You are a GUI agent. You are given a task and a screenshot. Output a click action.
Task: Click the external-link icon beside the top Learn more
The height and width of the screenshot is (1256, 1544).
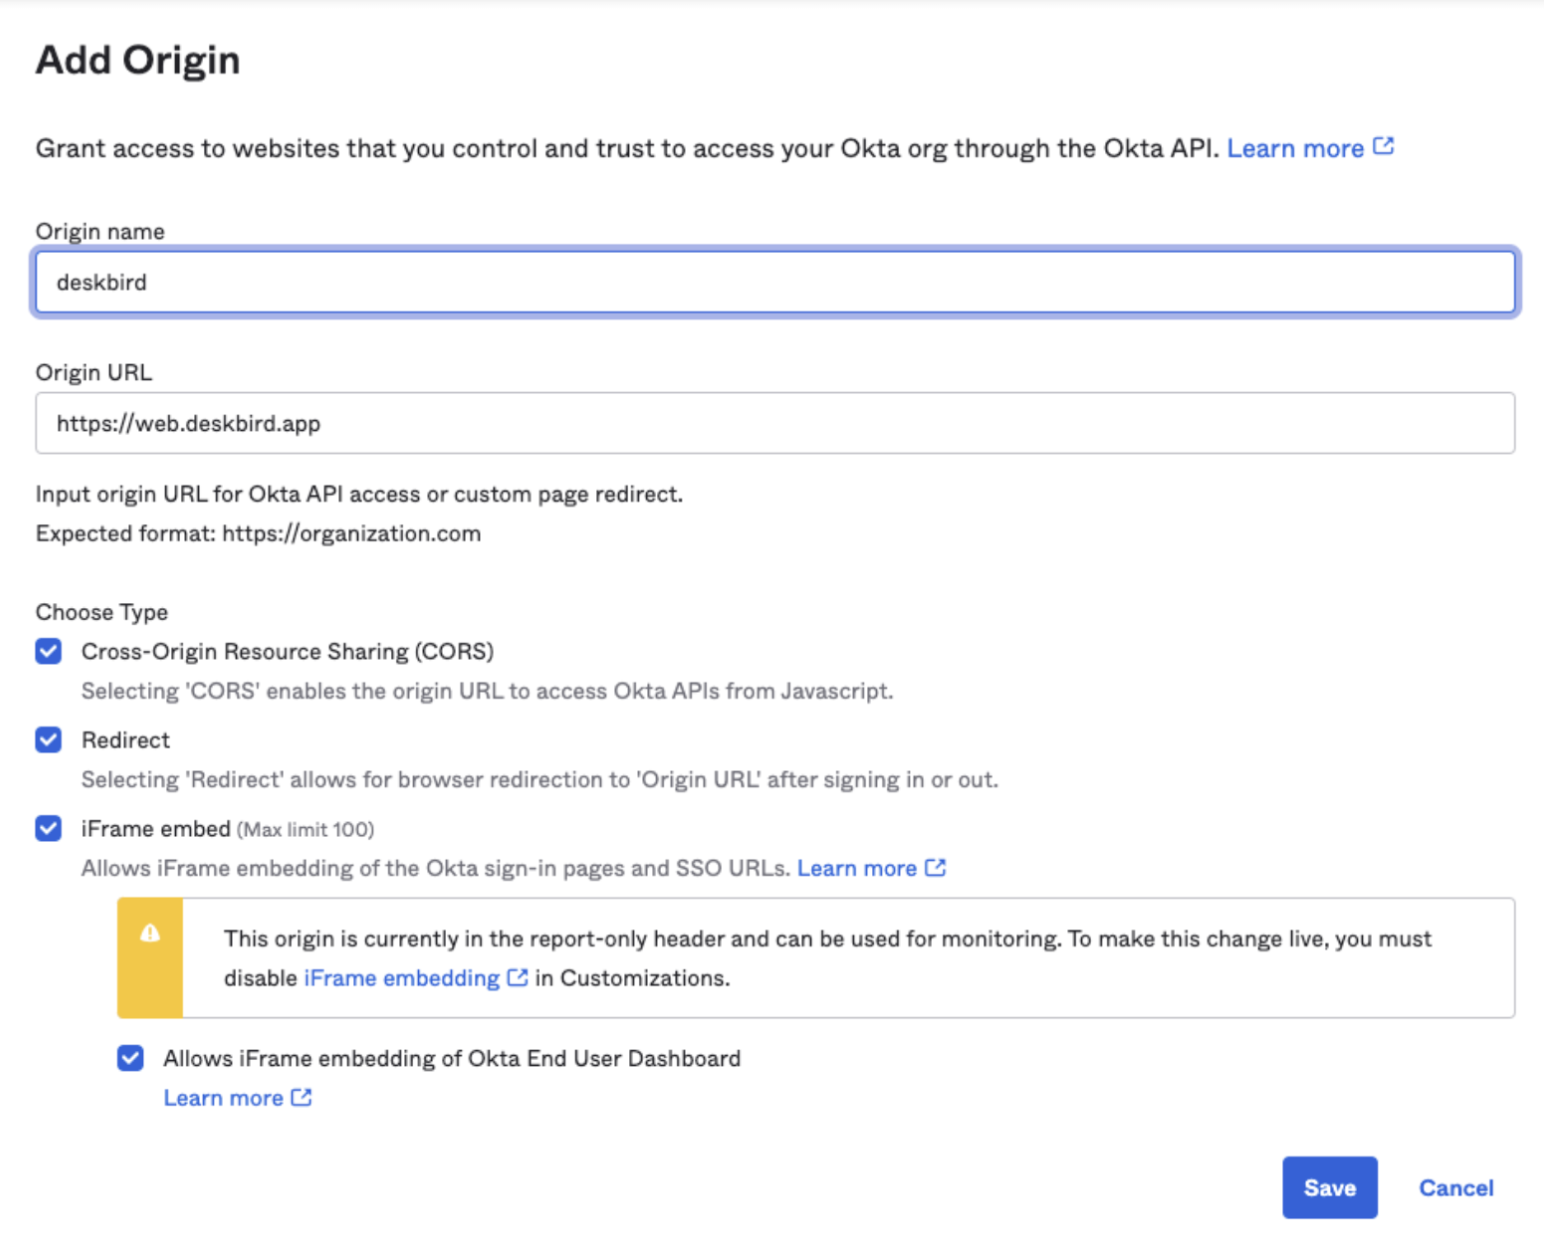(1383, 147)
